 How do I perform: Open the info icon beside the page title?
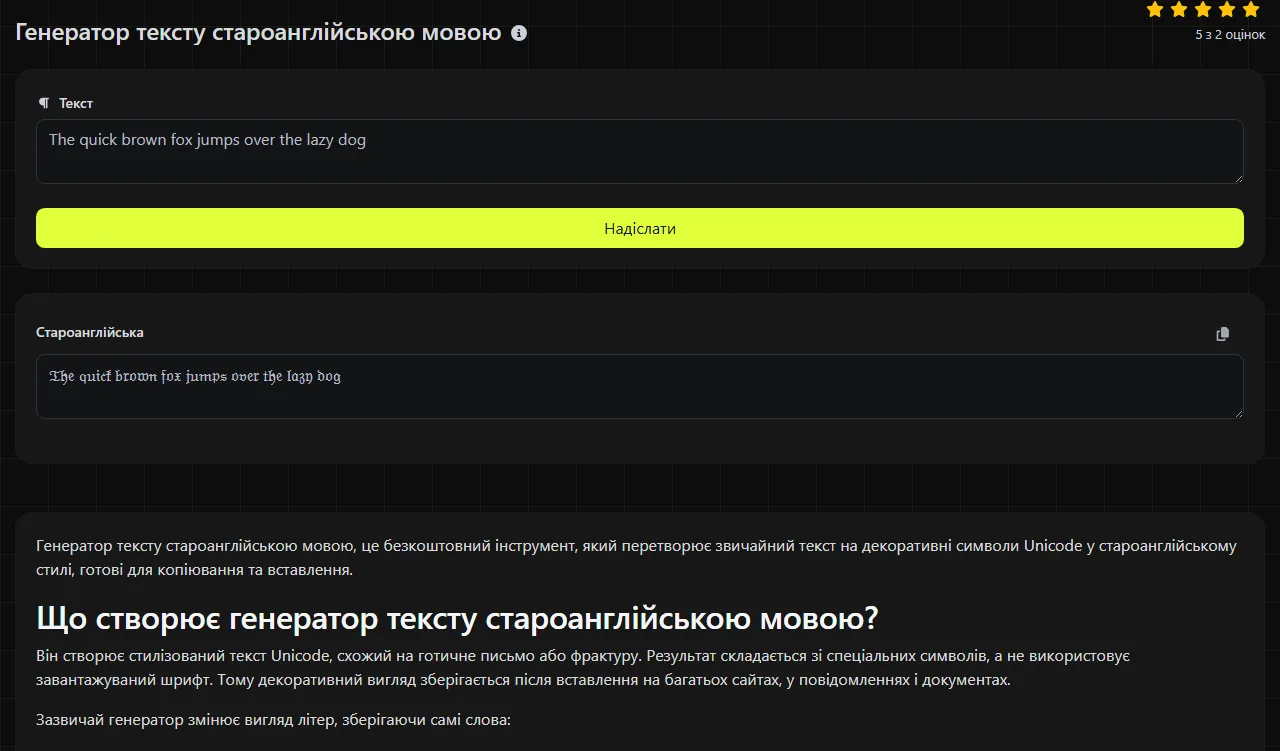(x=519, y=33)
